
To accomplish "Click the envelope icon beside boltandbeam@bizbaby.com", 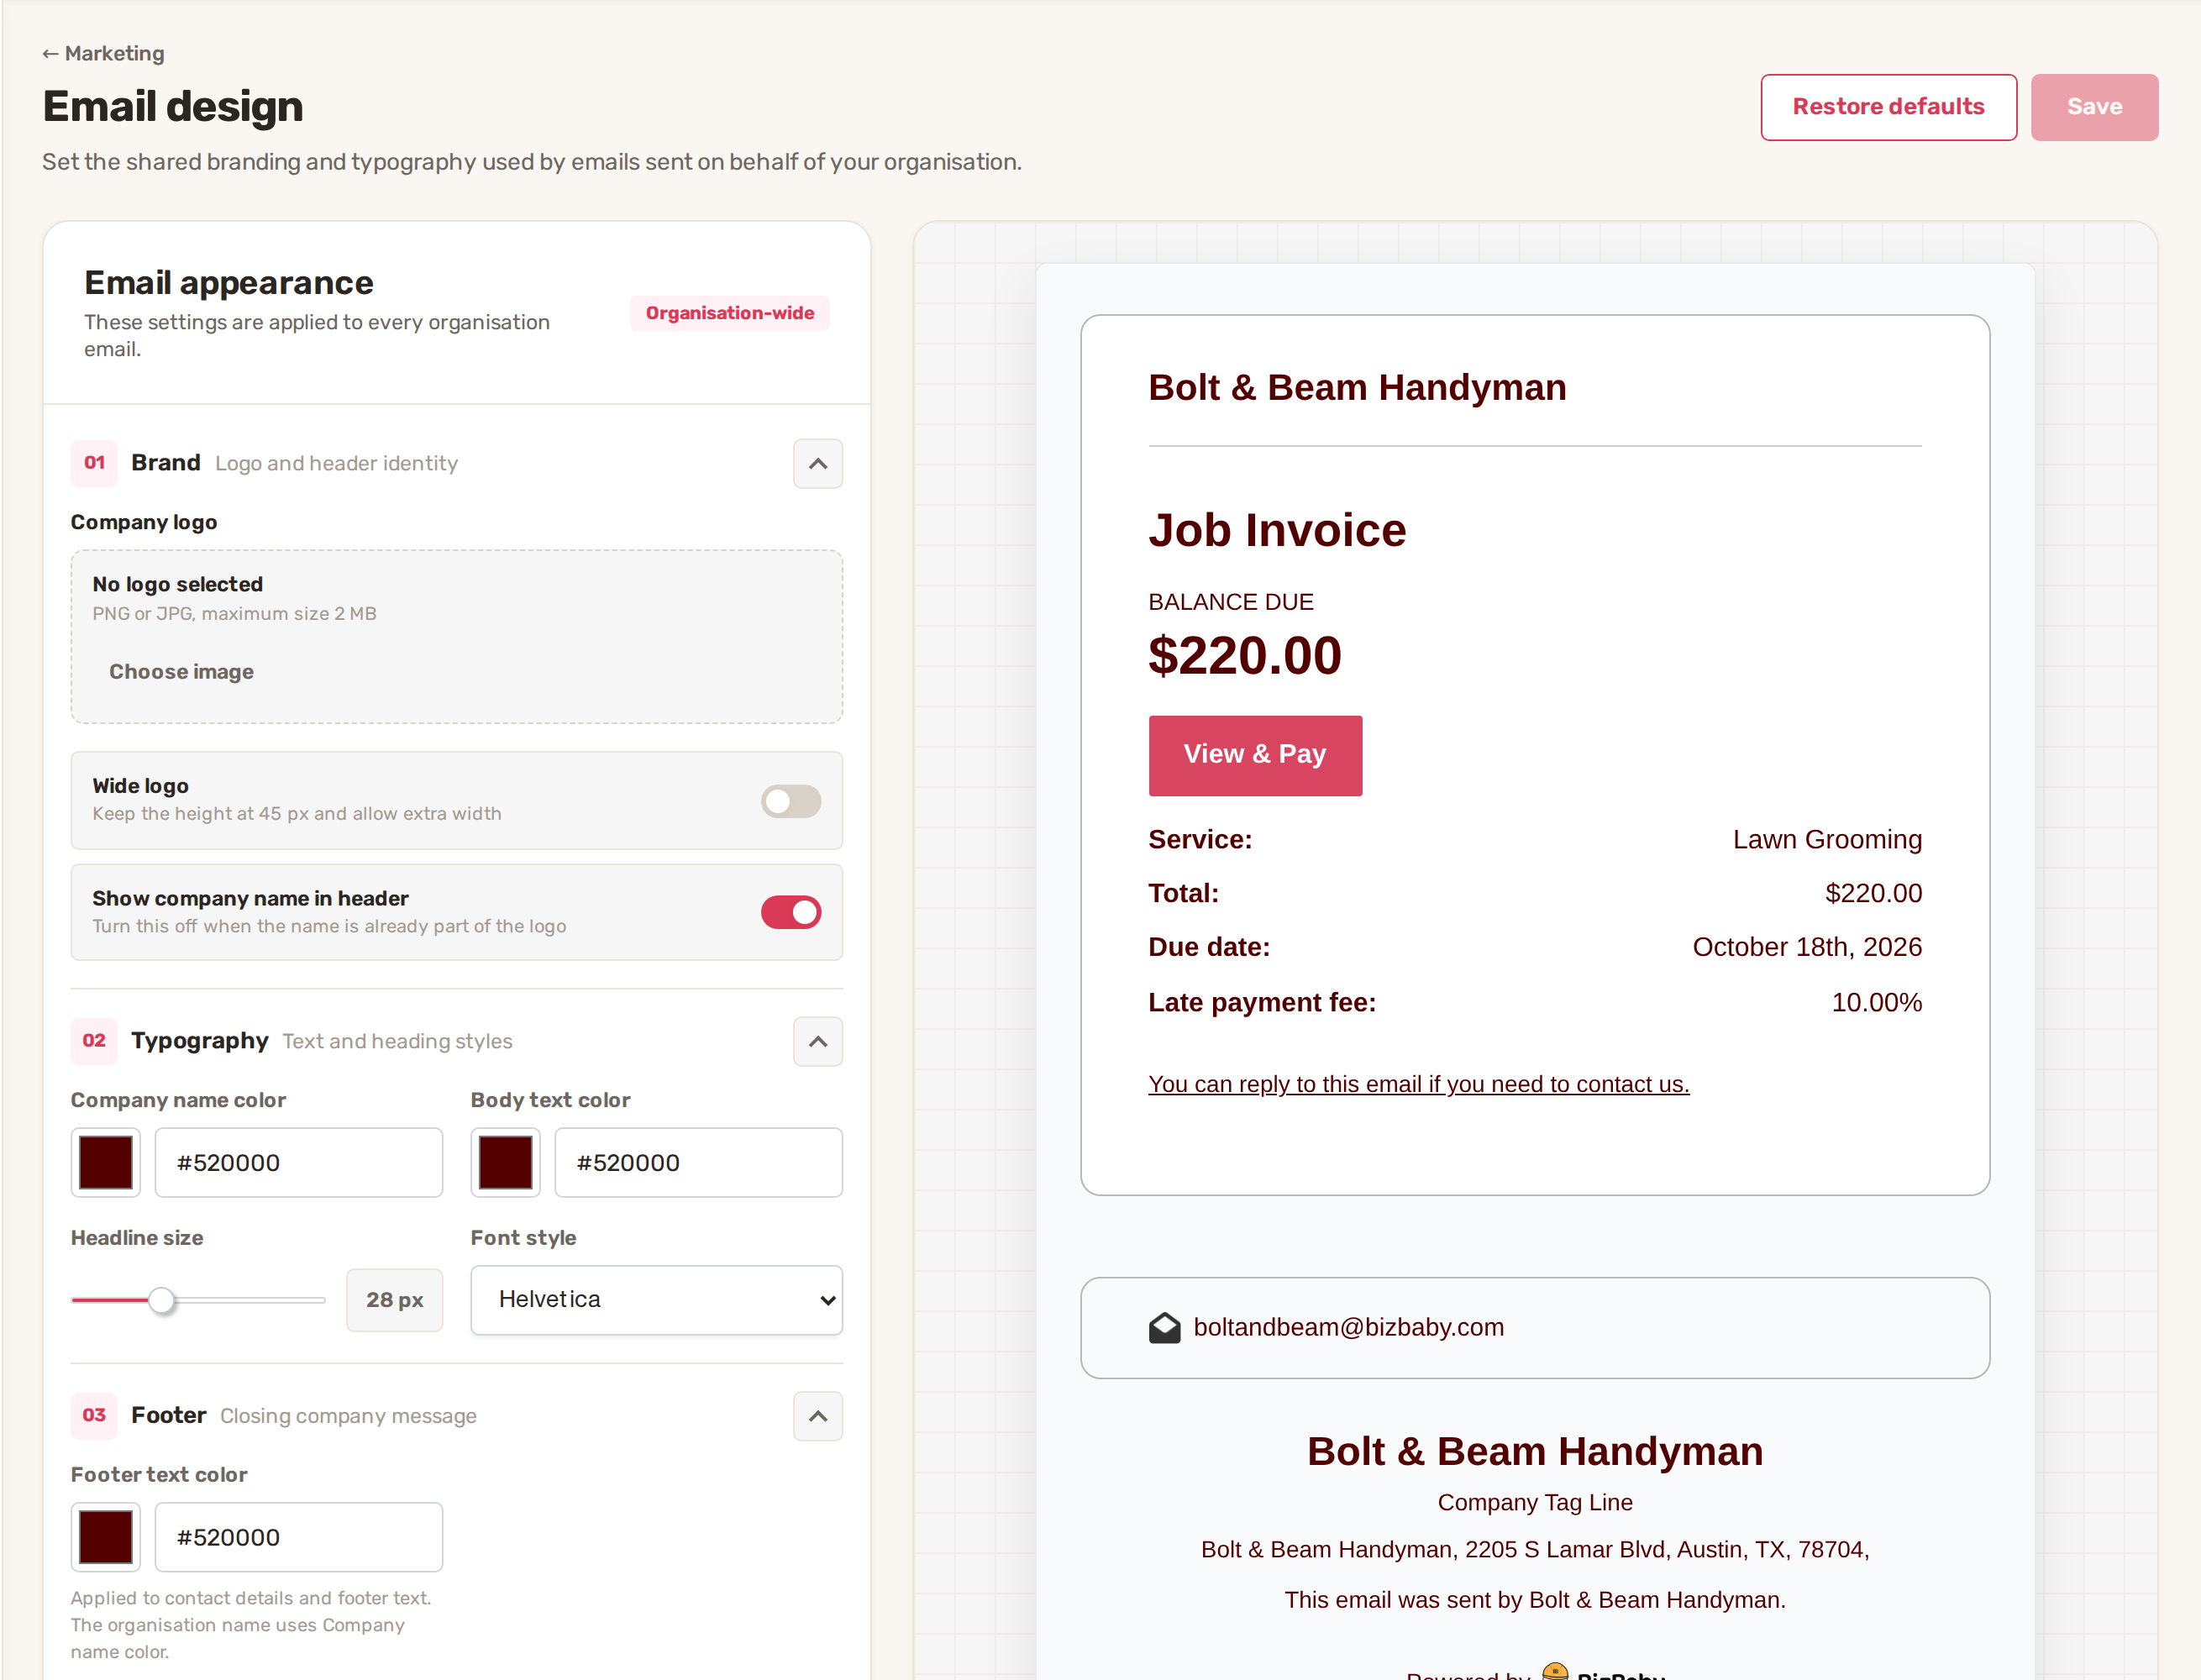I will click(x=1164, y=1328).
